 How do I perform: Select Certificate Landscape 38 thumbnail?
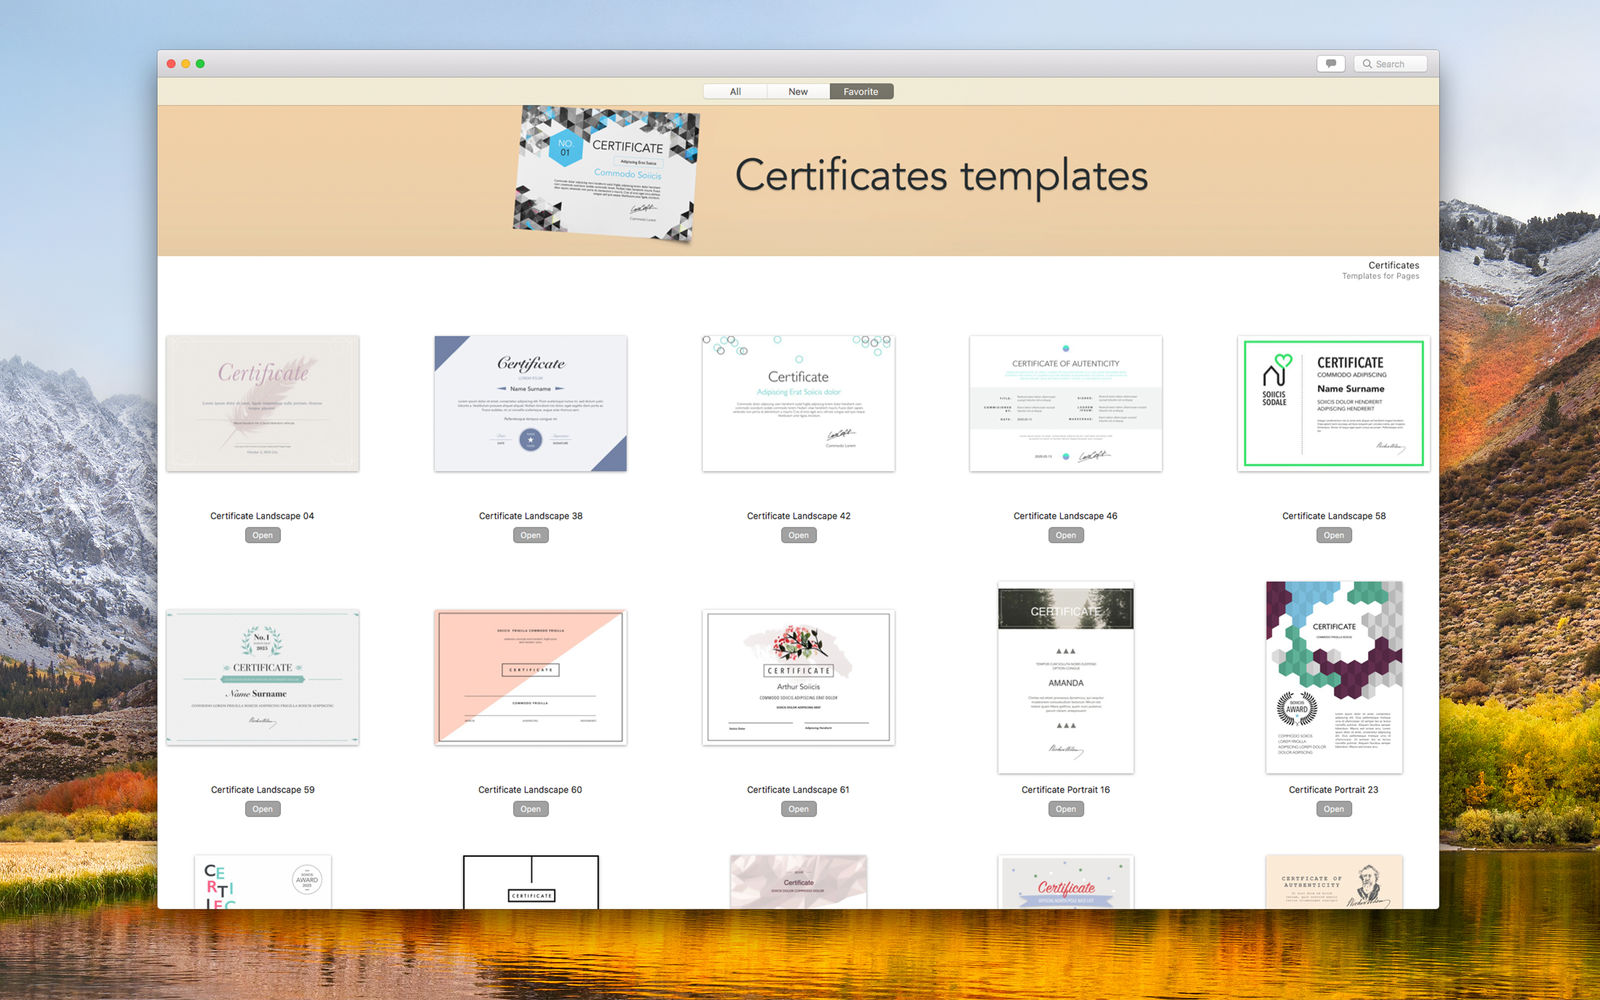pyautogui.click(x=530, y=403)
